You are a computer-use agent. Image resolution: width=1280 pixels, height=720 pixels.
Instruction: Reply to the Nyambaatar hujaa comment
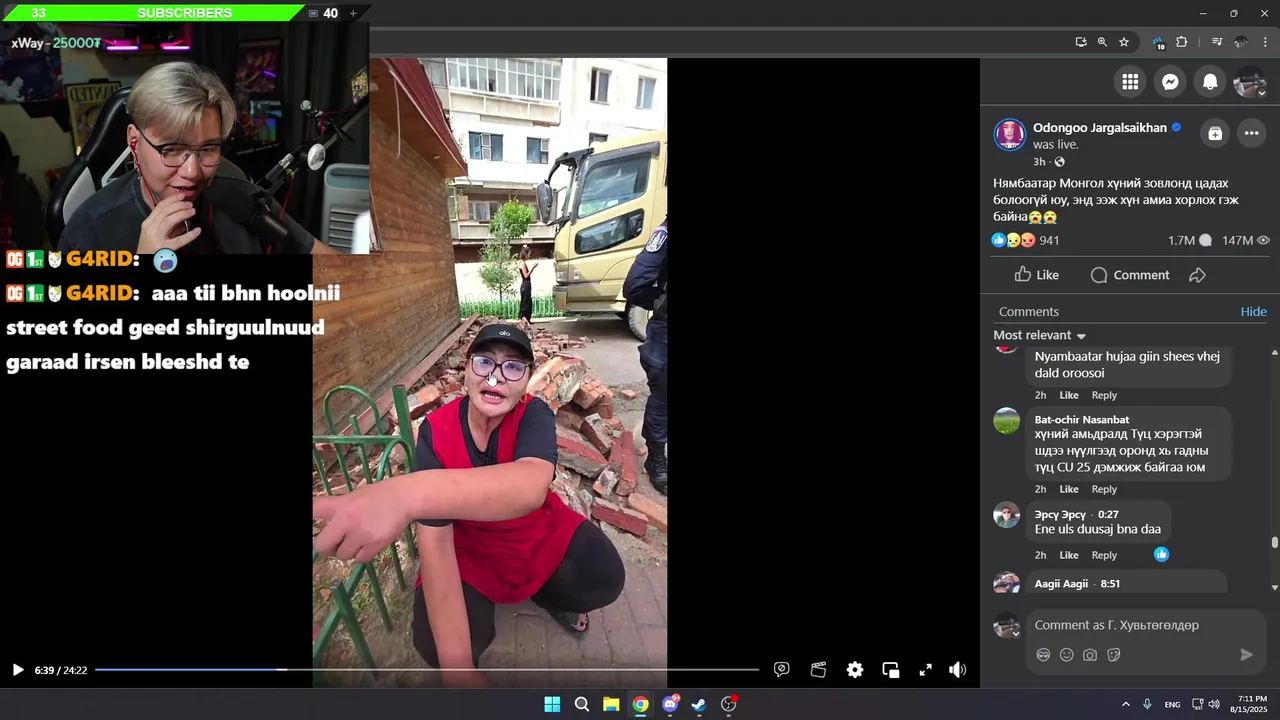(1104, 395)
